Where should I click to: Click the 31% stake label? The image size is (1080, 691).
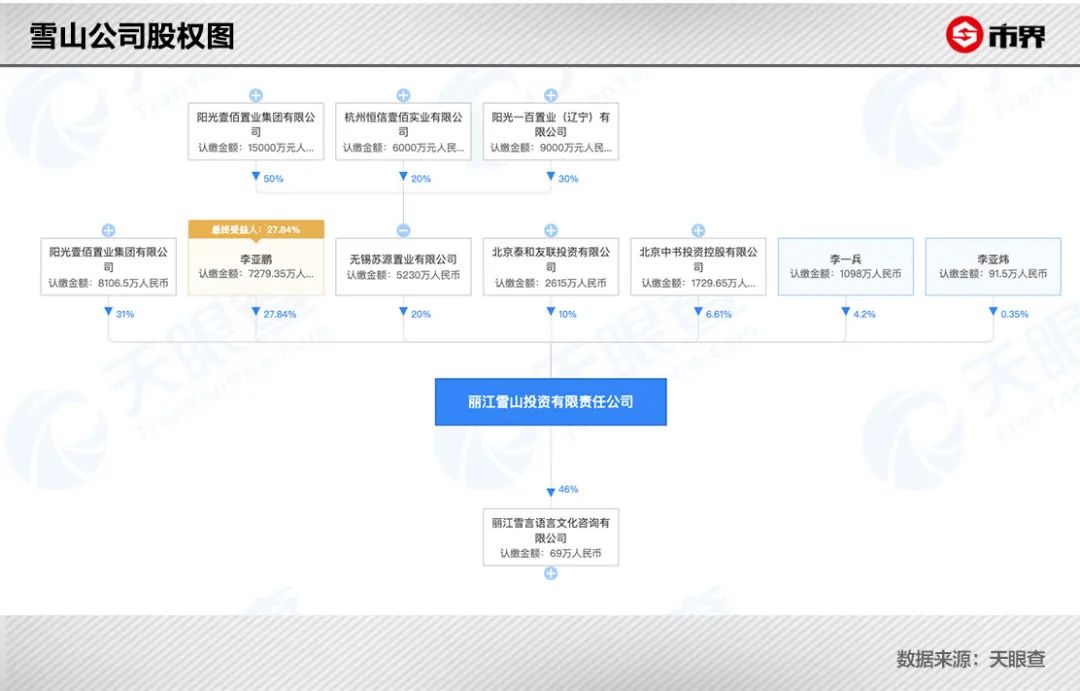coord(125,314)
